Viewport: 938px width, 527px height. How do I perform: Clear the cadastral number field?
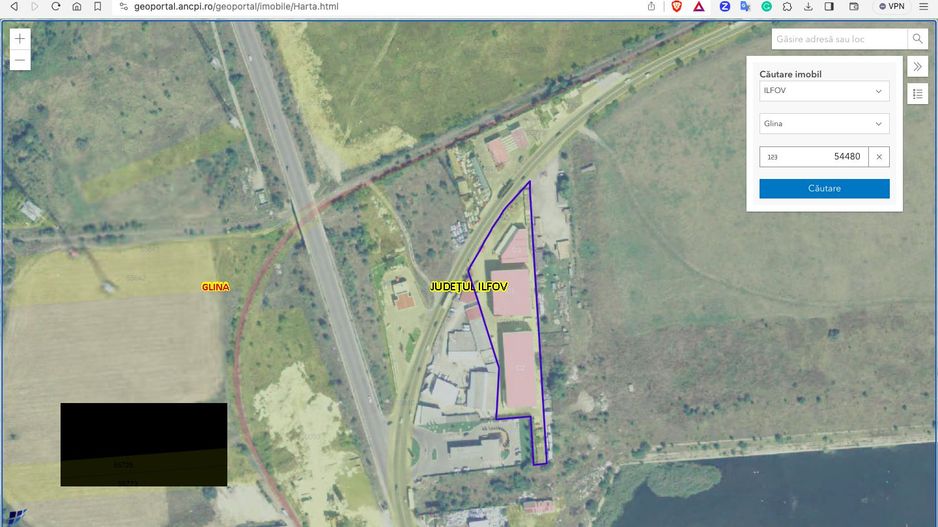pyautogui.click(x=879, y=157)
